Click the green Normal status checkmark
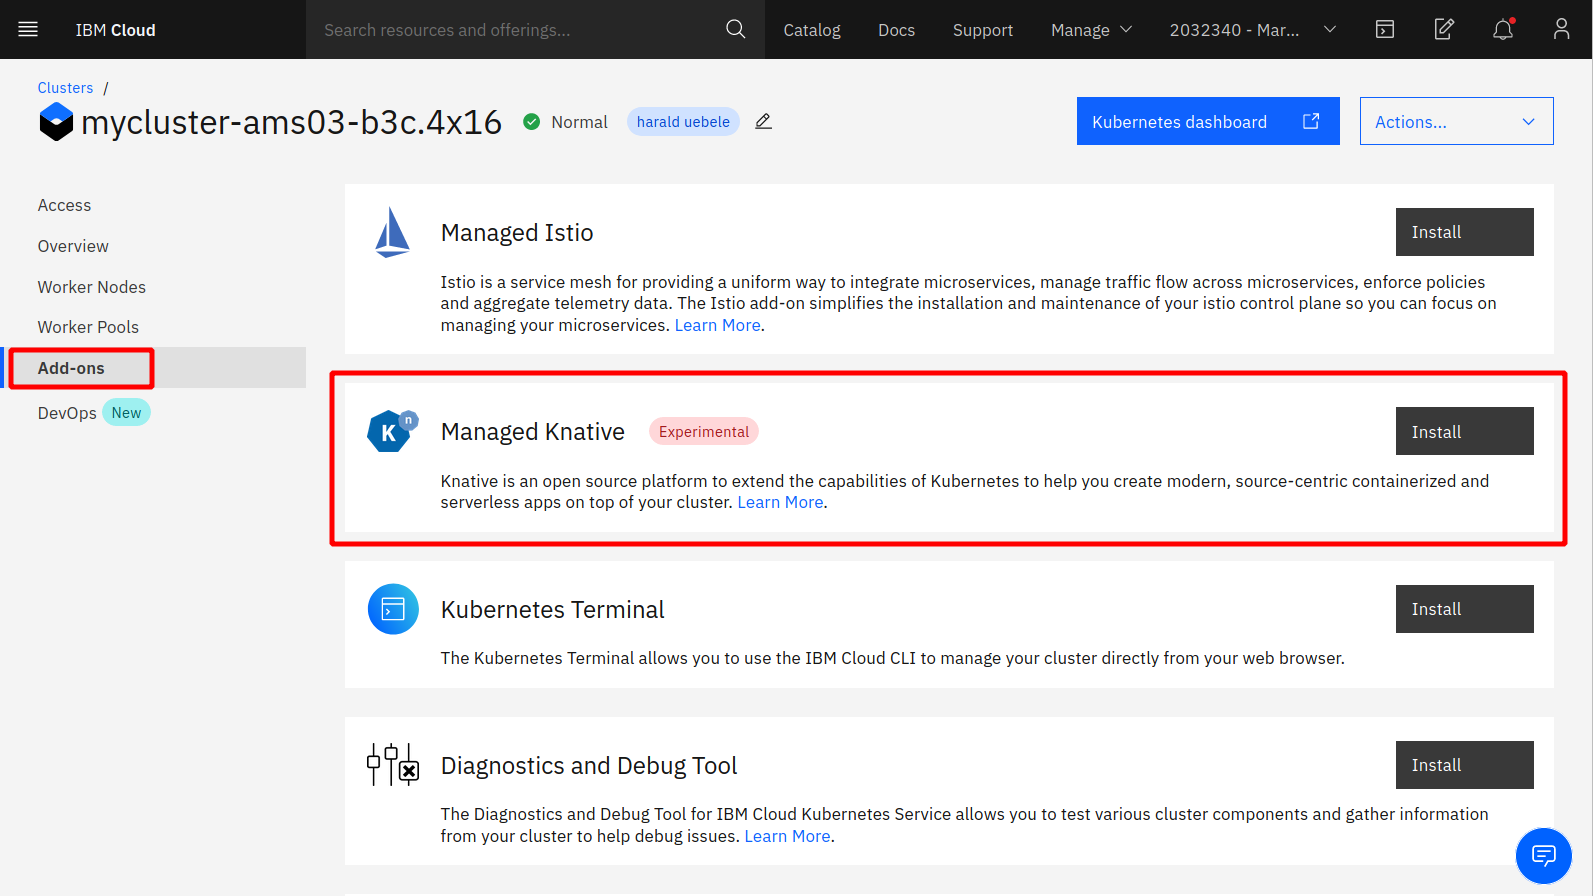1593x896 pixels. pos(532,122)
